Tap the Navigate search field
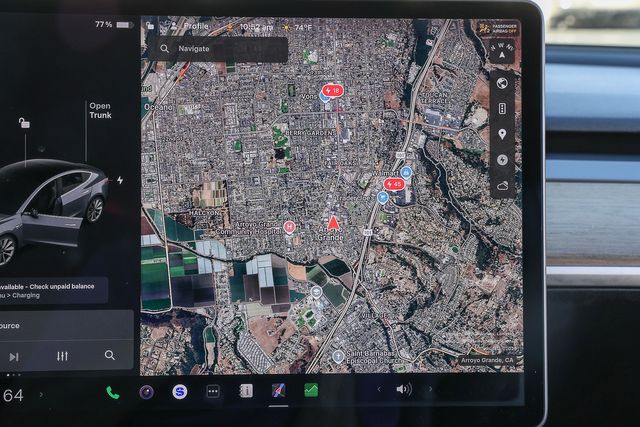Viewport: 640px width, 427px height. [218, 49]
